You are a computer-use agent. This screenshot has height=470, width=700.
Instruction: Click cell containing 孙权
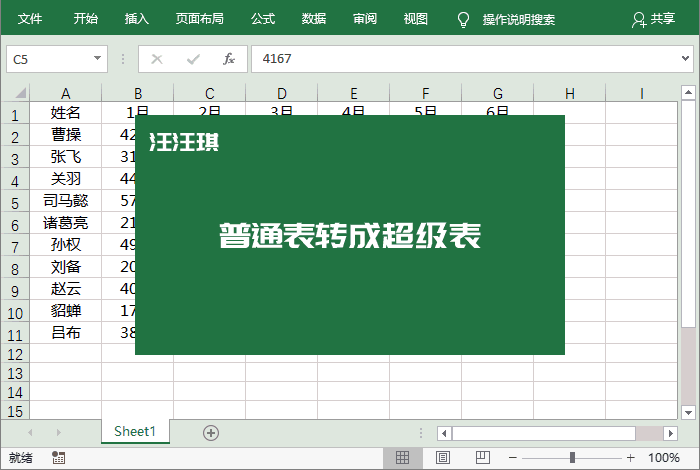pos(66,245)
